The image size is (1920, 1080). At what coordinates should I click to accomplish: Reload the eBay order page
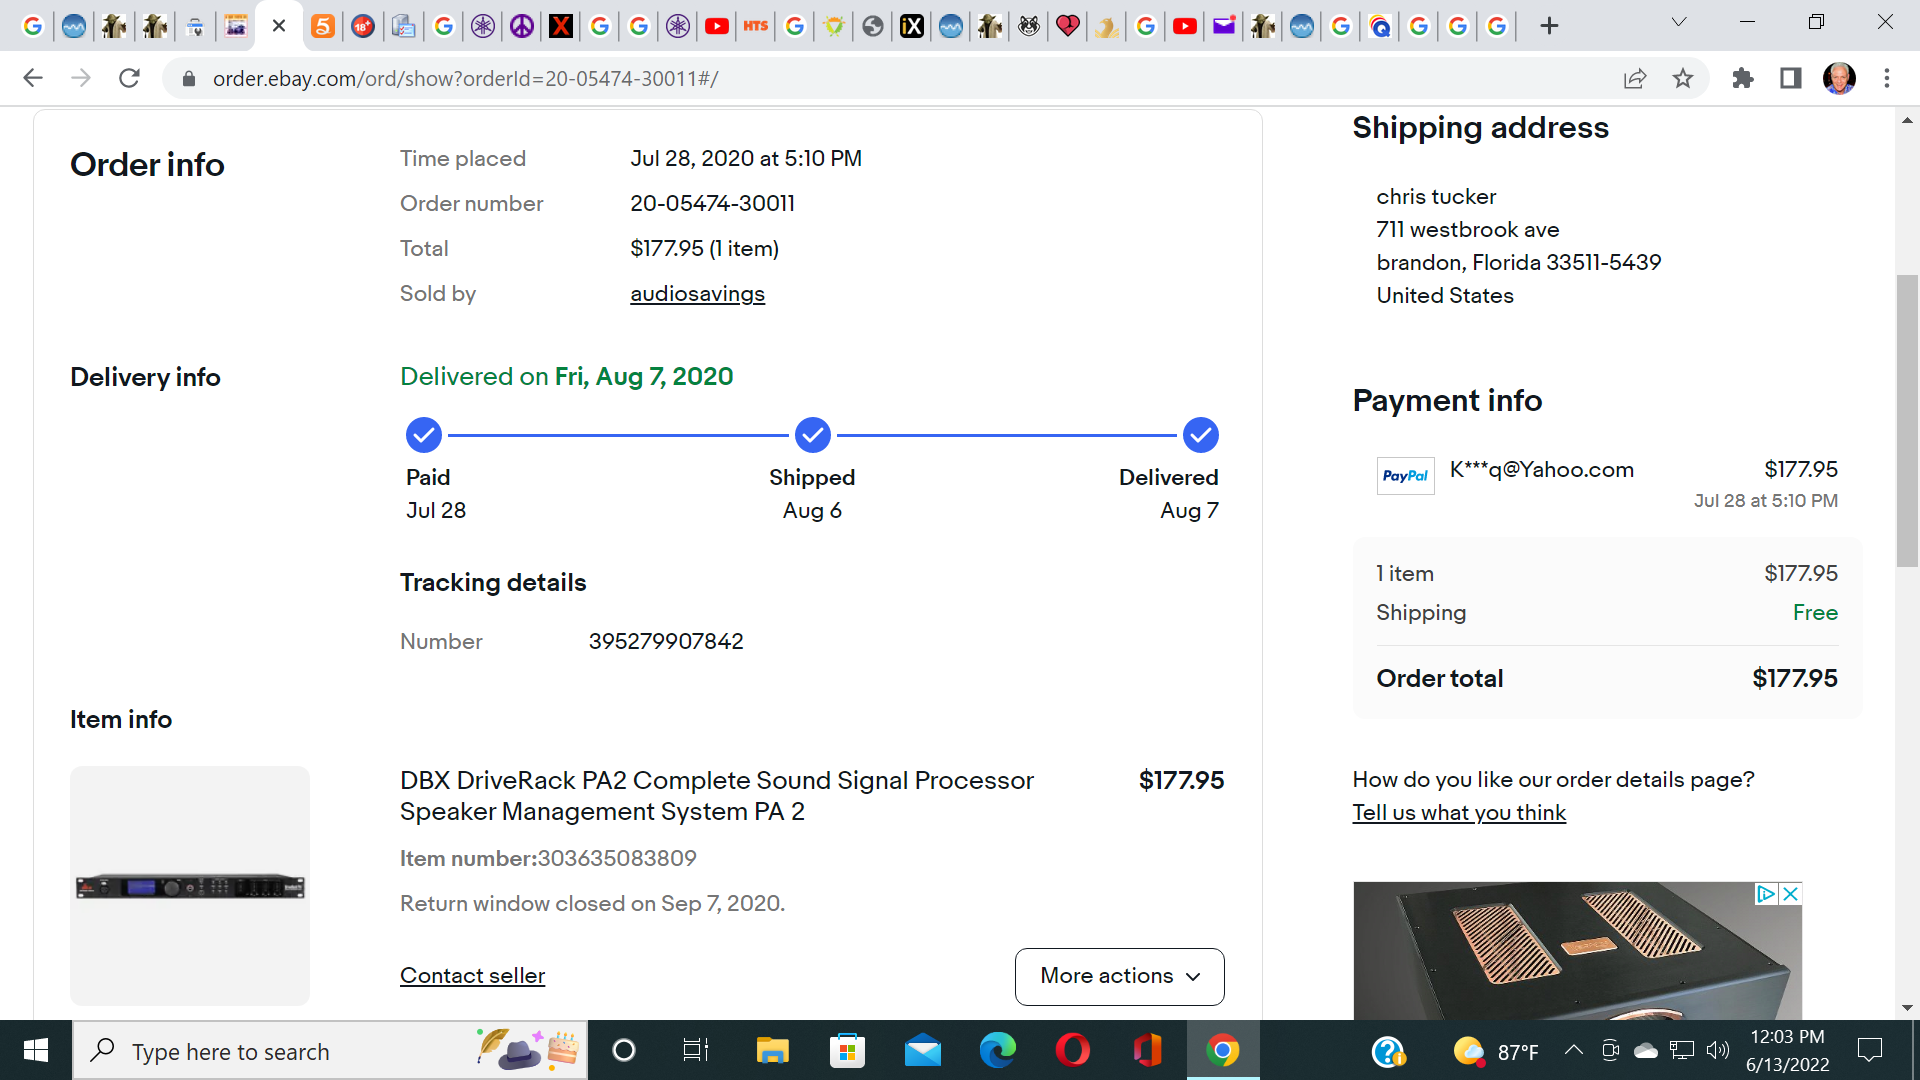point(129,78)
